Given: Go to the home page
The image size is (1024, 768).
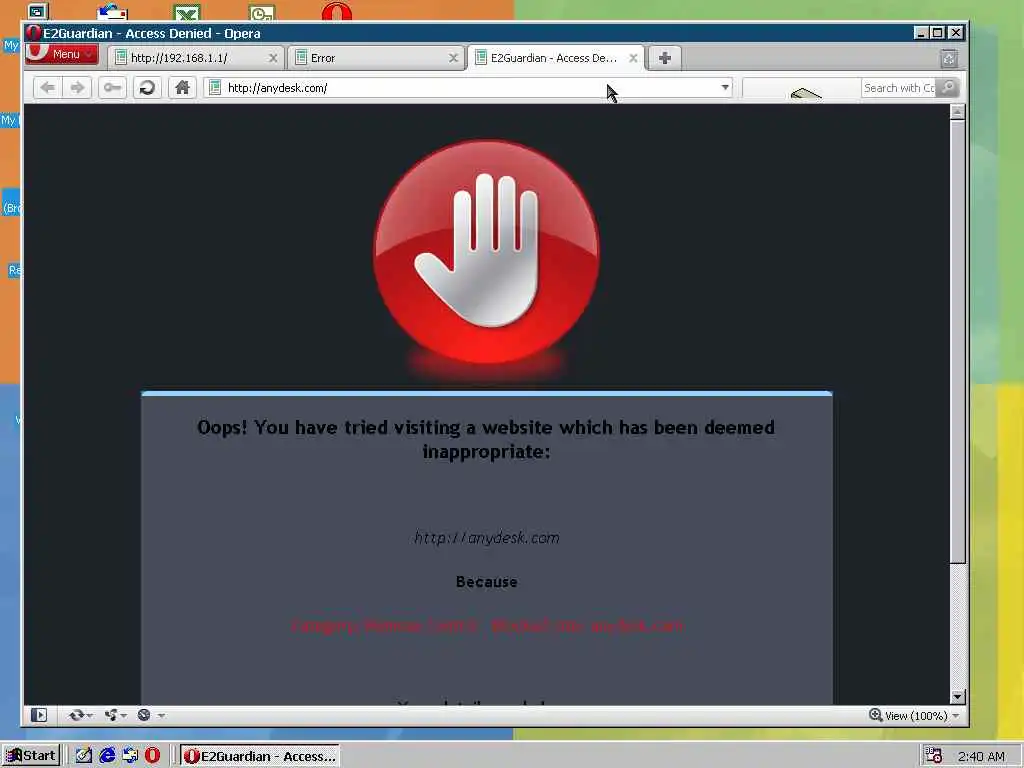Looking at the screenshot, I should (x=182, y=88).
